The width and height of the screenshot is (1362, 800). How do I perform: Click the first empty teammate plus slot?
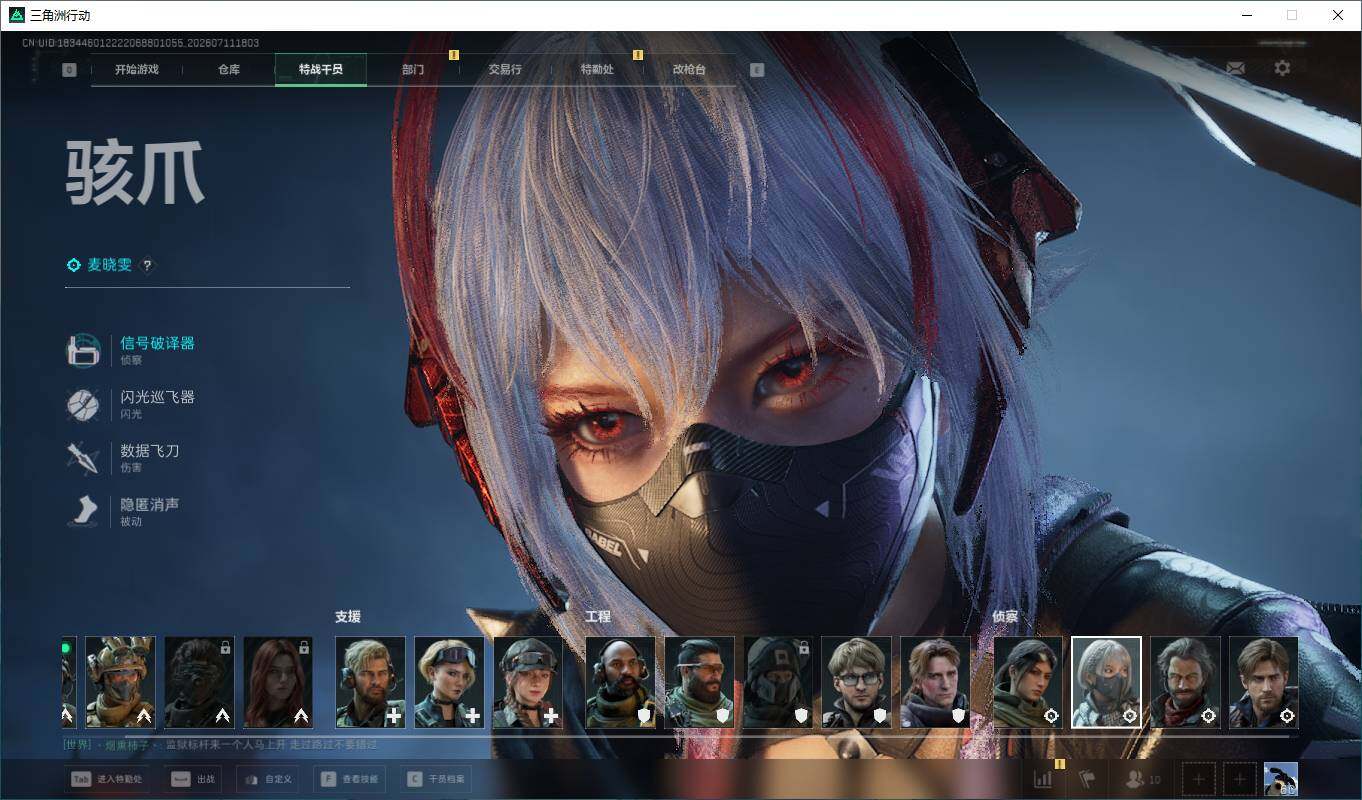1199,779
